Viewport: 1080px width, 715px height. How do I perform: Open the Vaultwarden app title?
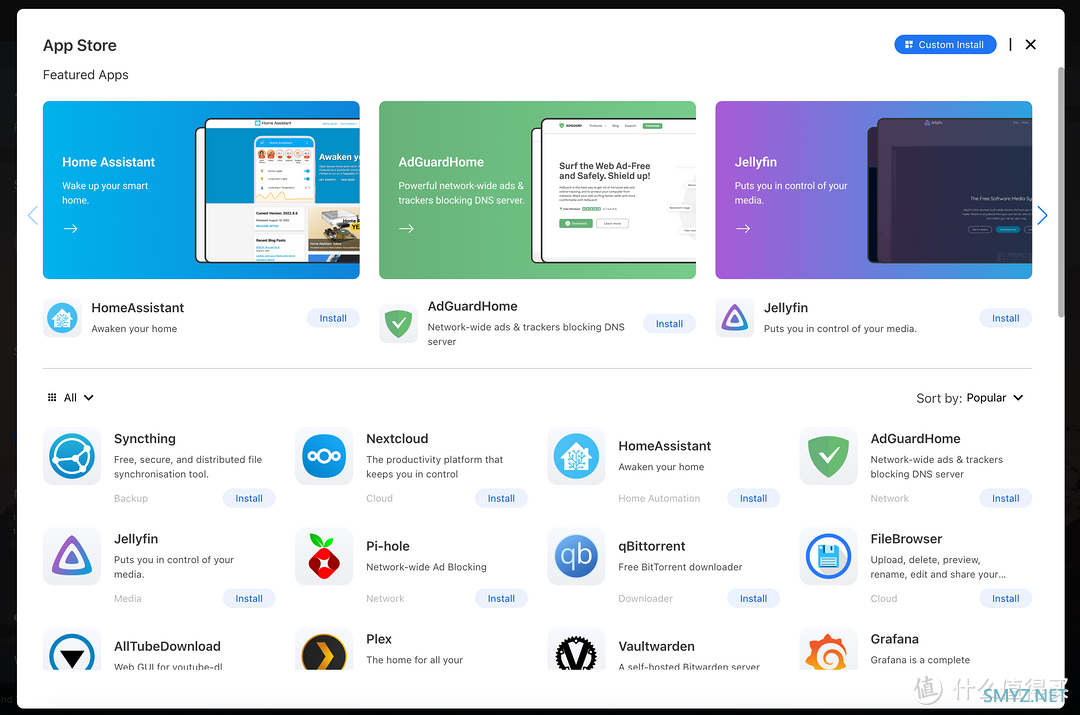[x=656, y=646]
